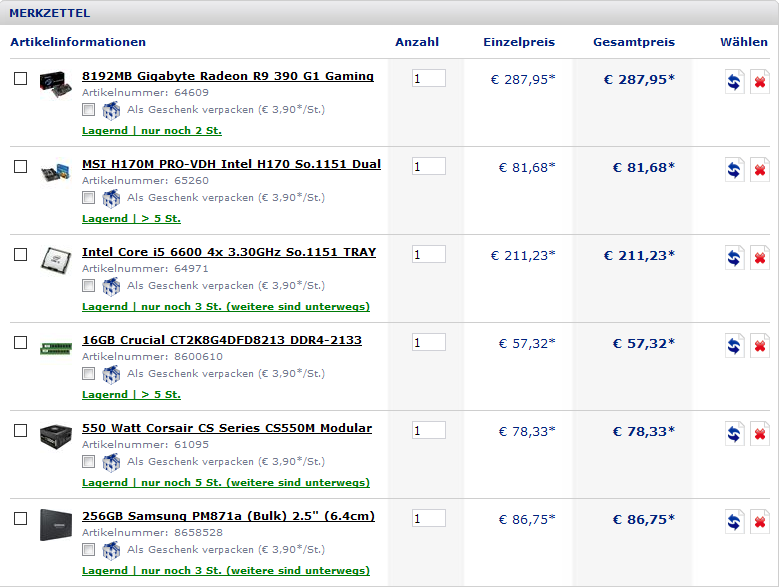This screenshot has height=587, width=779.
Task: Enable gift wrapping for Corsair CS550M
Action: pos(88,461)
